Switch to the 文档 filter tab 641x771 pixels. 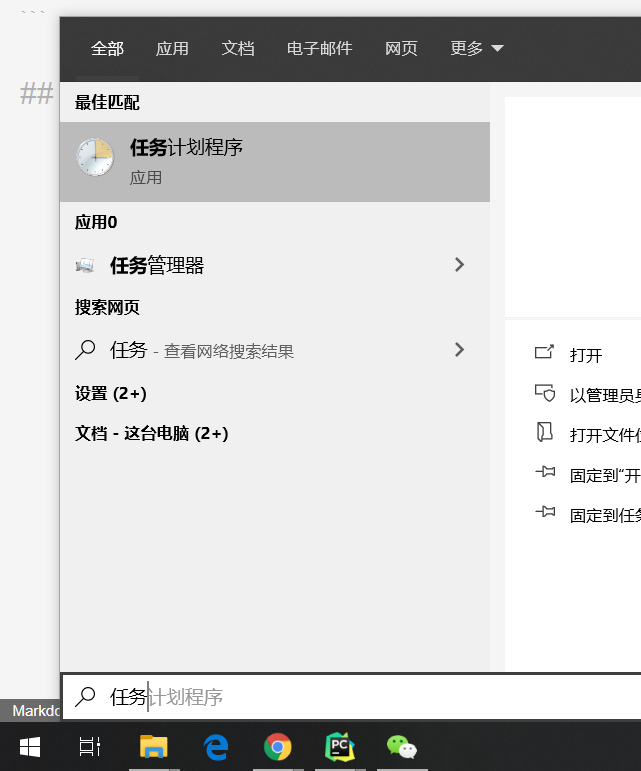click(238, 49)
